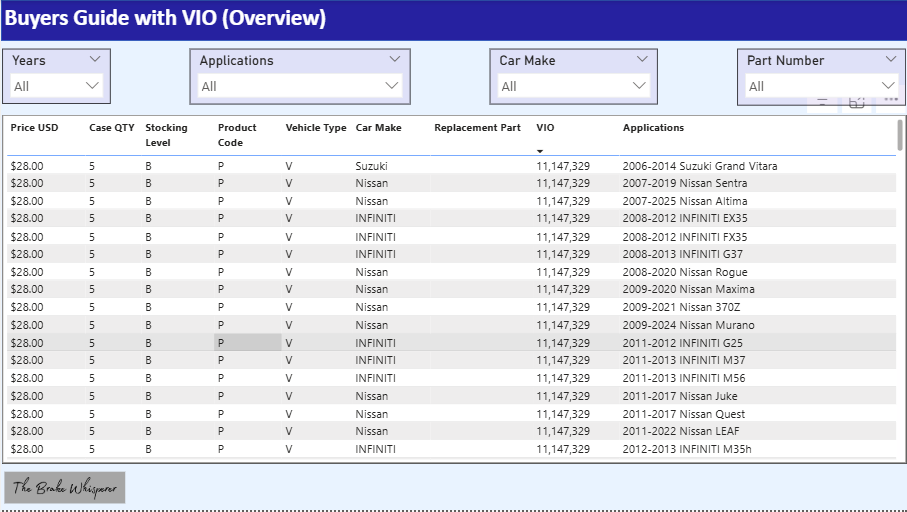Viewport: 907px width, 512px height.
Task: Select '2011-2012 INFINITI G25' cell
Action: (683, 343)
